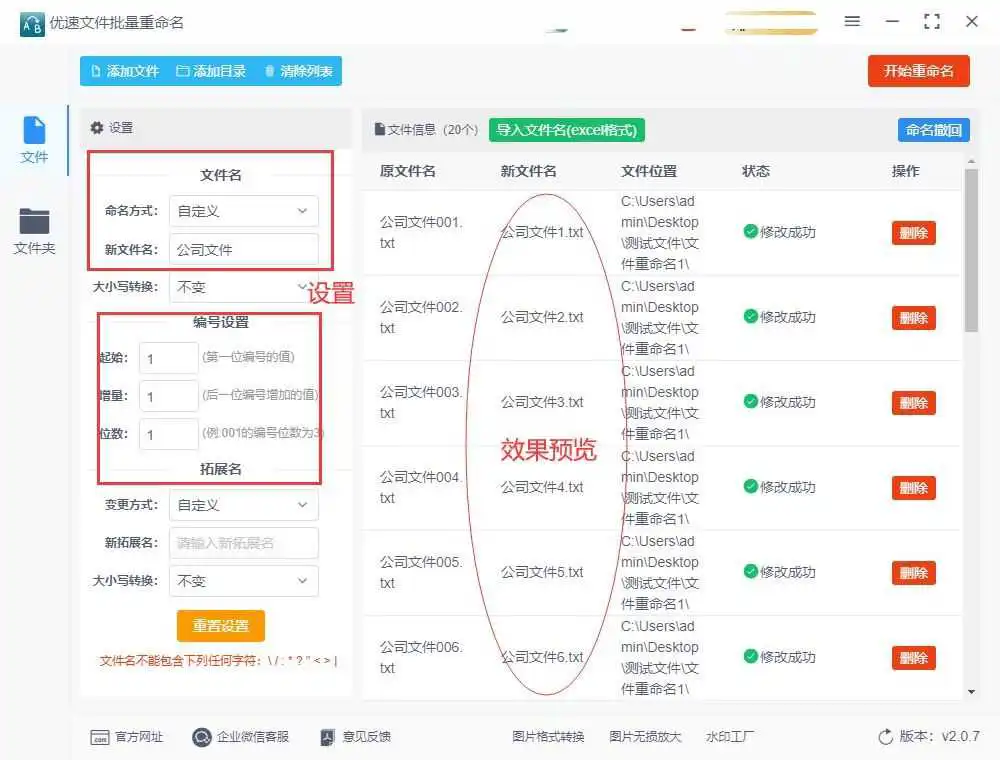Delete the 公司文件002.txt row
The height and width of the screenshot is (760, 1000).
pos(913,318)
